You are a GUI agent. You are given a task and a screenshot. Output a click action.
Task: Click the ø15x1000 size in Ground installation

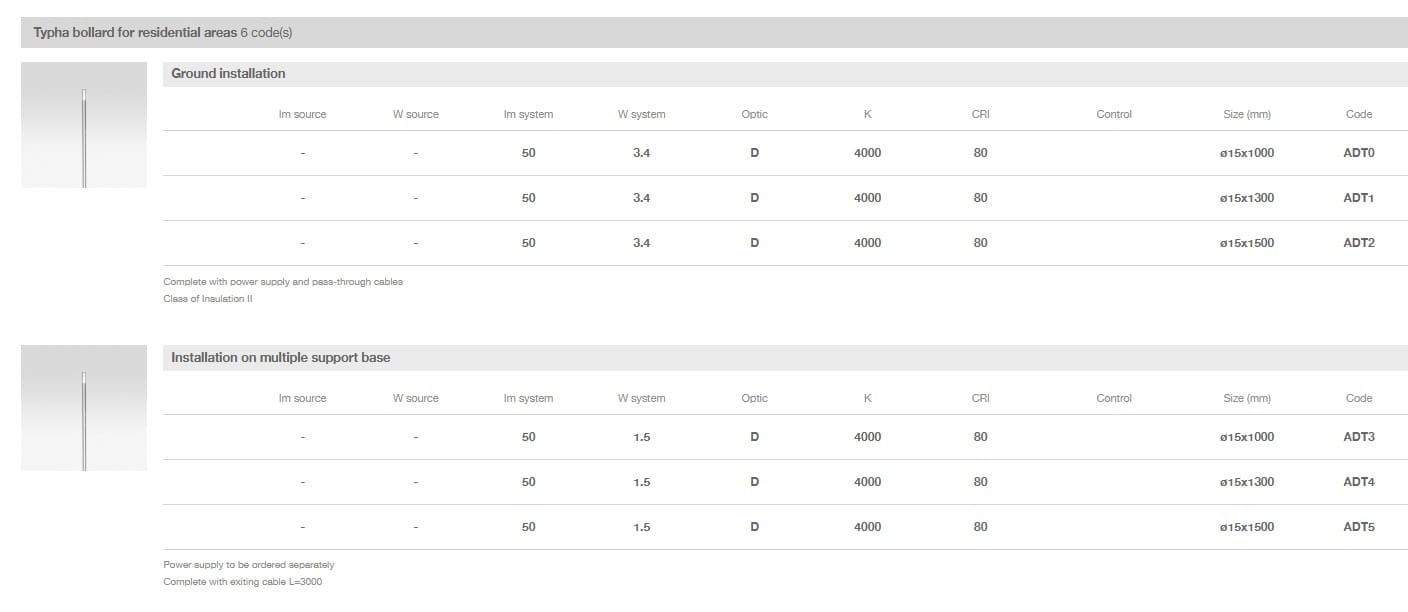pos(1246,153)
